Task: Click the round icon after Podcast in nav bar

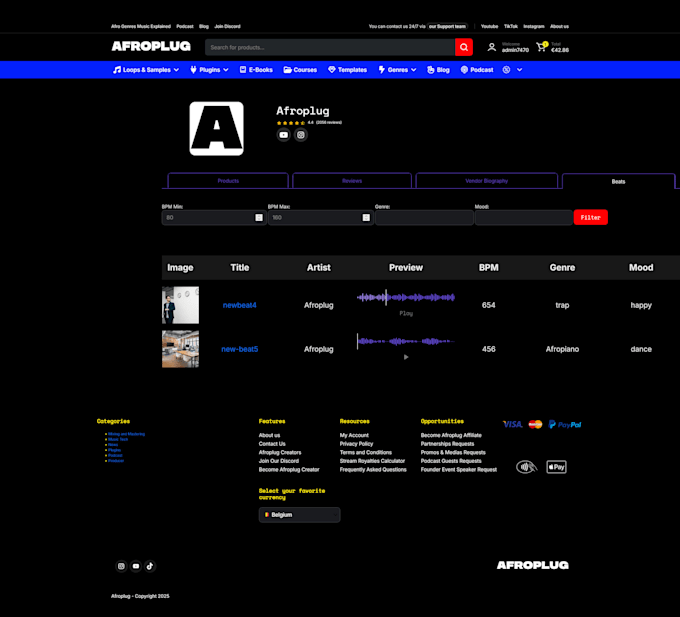Action: coord(506,70)
